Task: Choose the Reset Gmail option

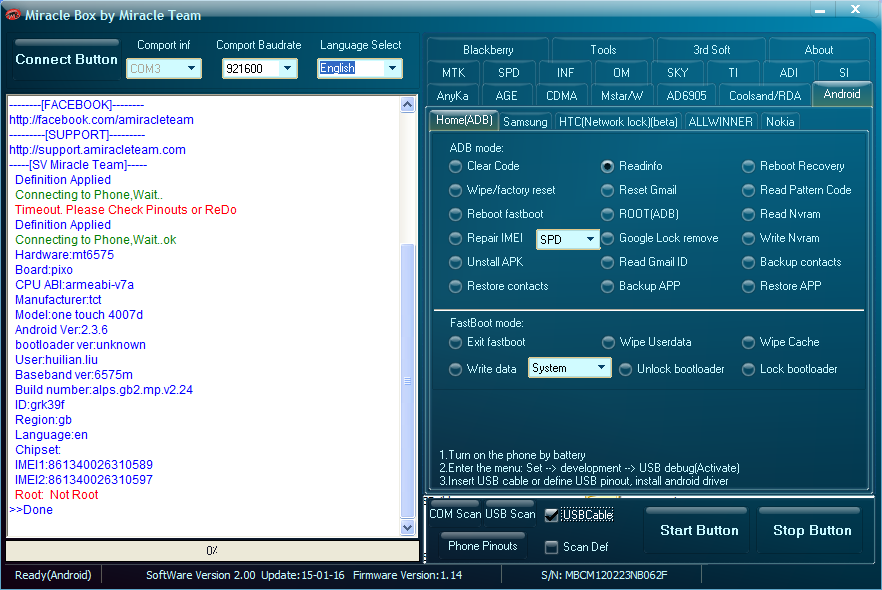Action: pyautogui.click(x=607, y=191)
